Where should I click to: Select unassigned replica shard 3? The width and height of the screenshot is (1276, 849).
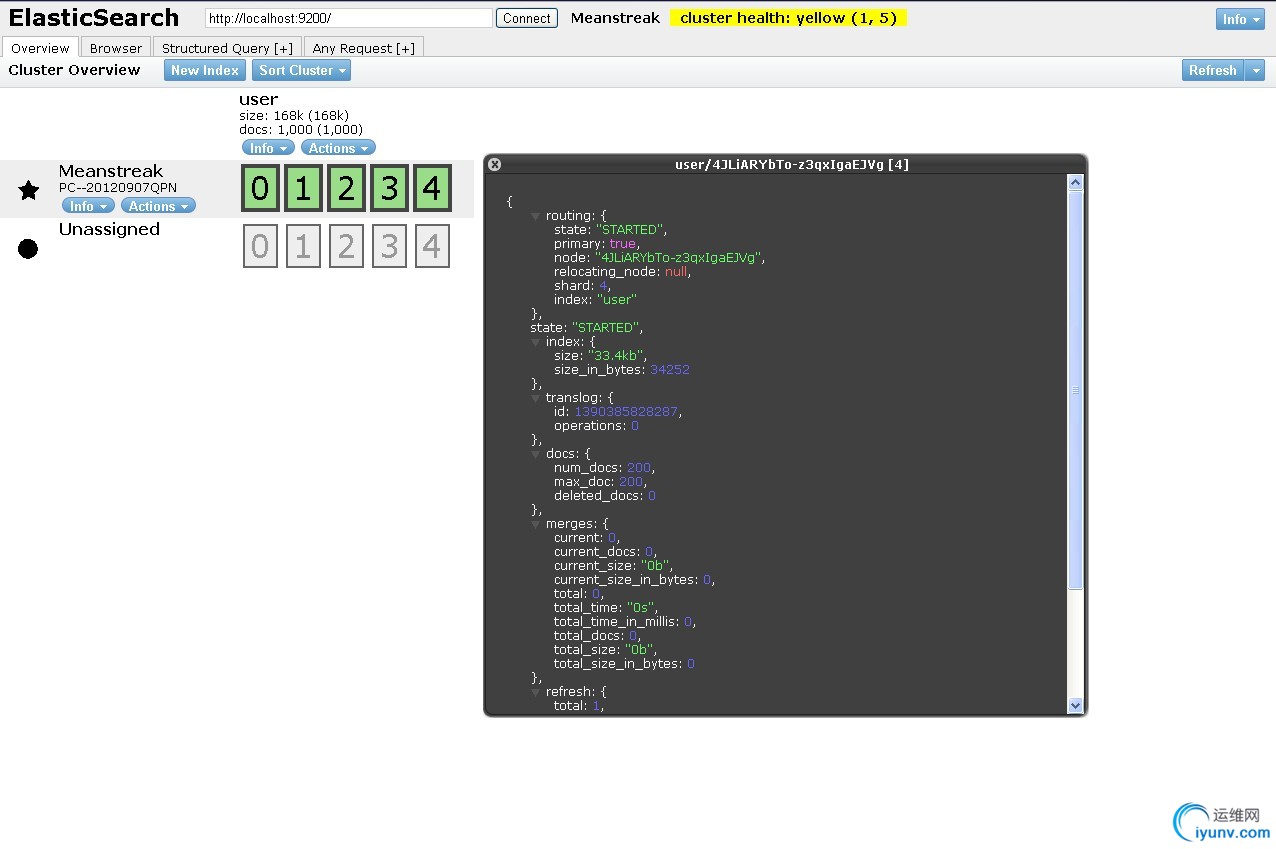(x=389, y=246)
